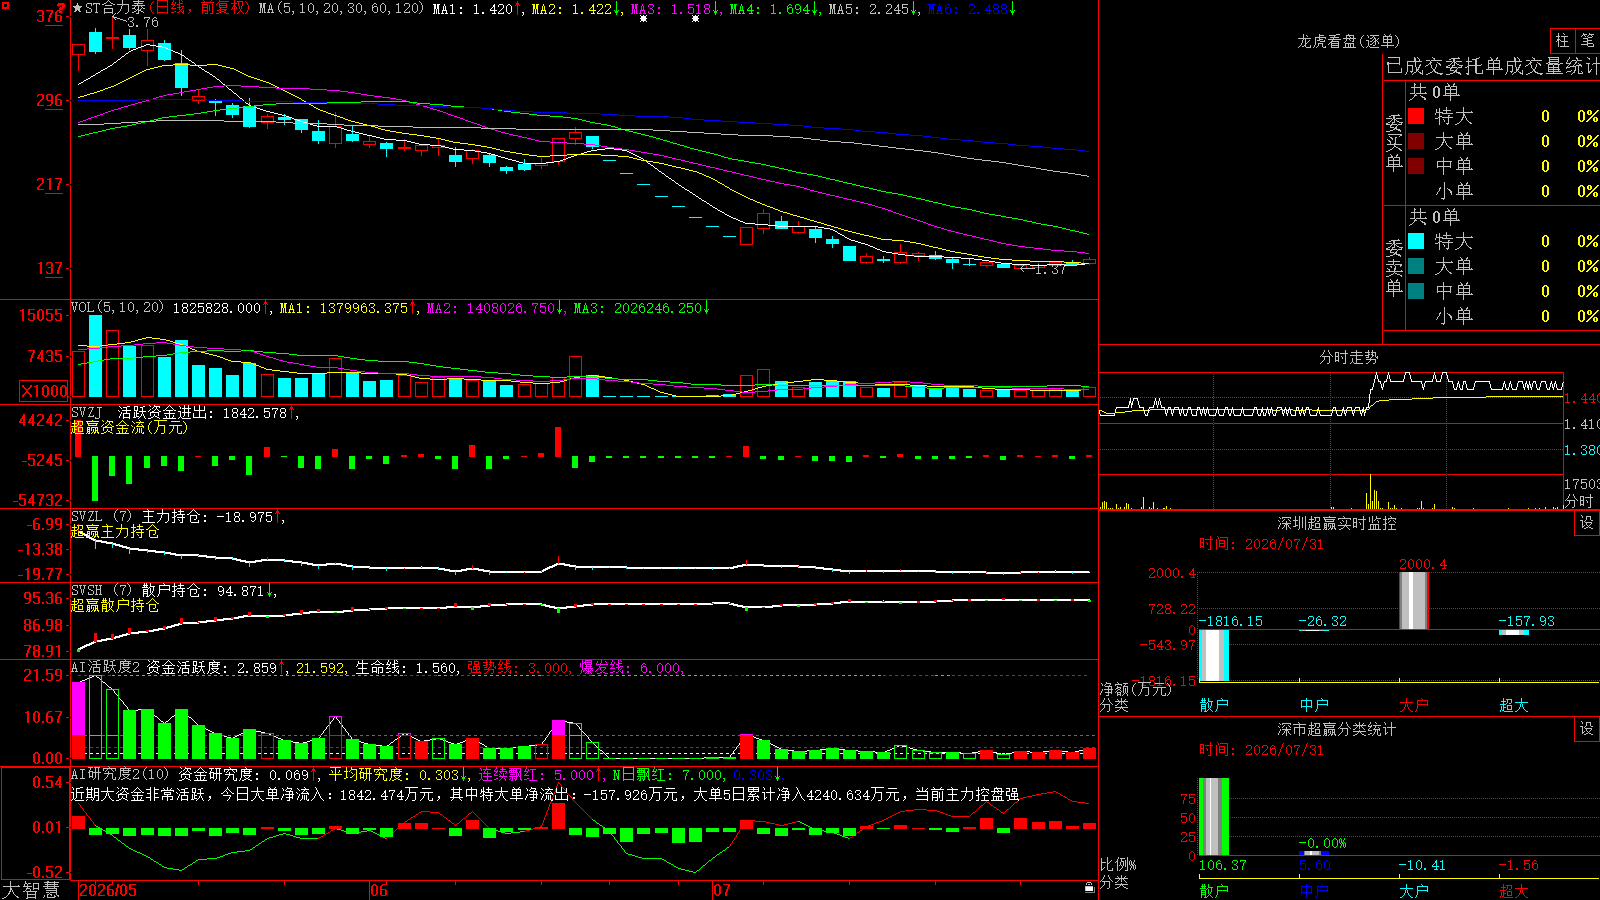Click the 委卖单 section label
This screenshot has height=900, width=1600.
click(x=1394, y=267)
